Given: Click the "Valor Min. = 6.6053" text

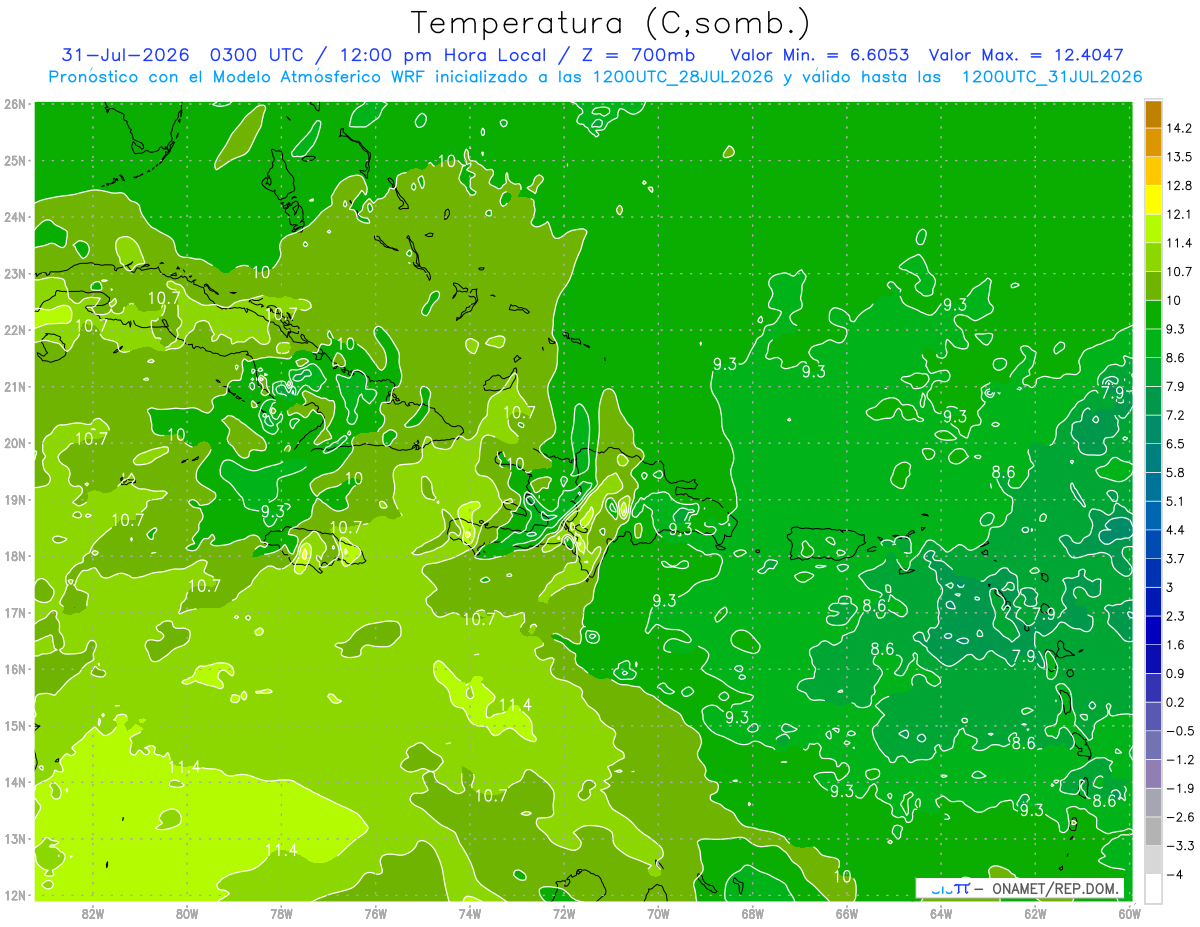Looking at the screenshot, I should 820,54.
